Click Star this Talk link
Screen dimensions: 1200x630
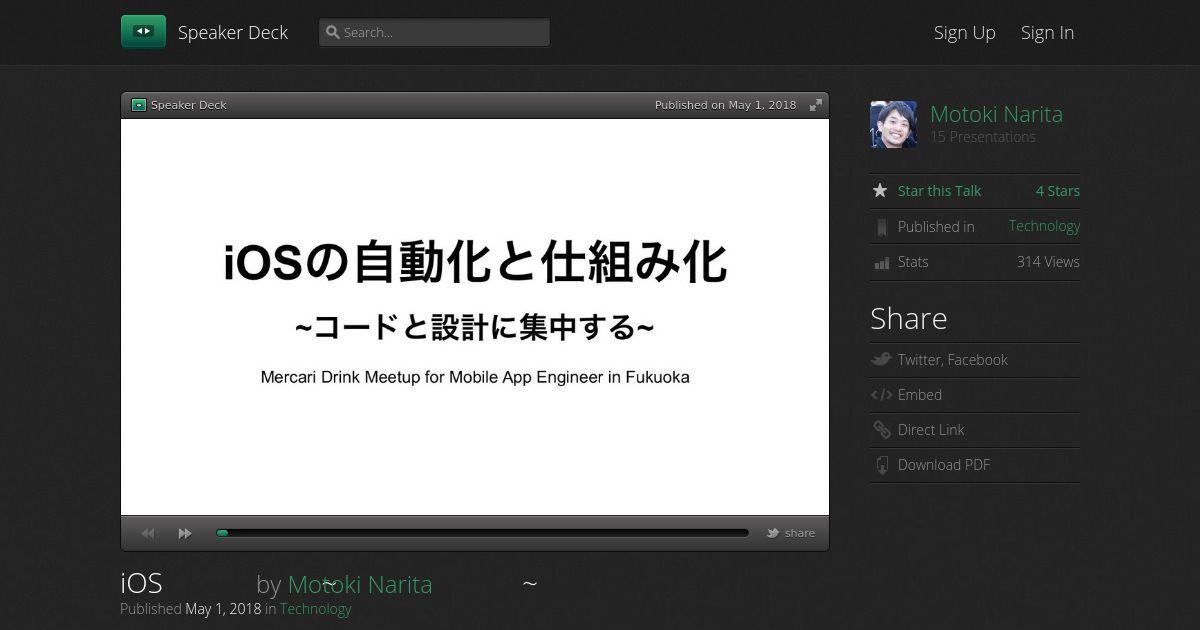(939, 191)
